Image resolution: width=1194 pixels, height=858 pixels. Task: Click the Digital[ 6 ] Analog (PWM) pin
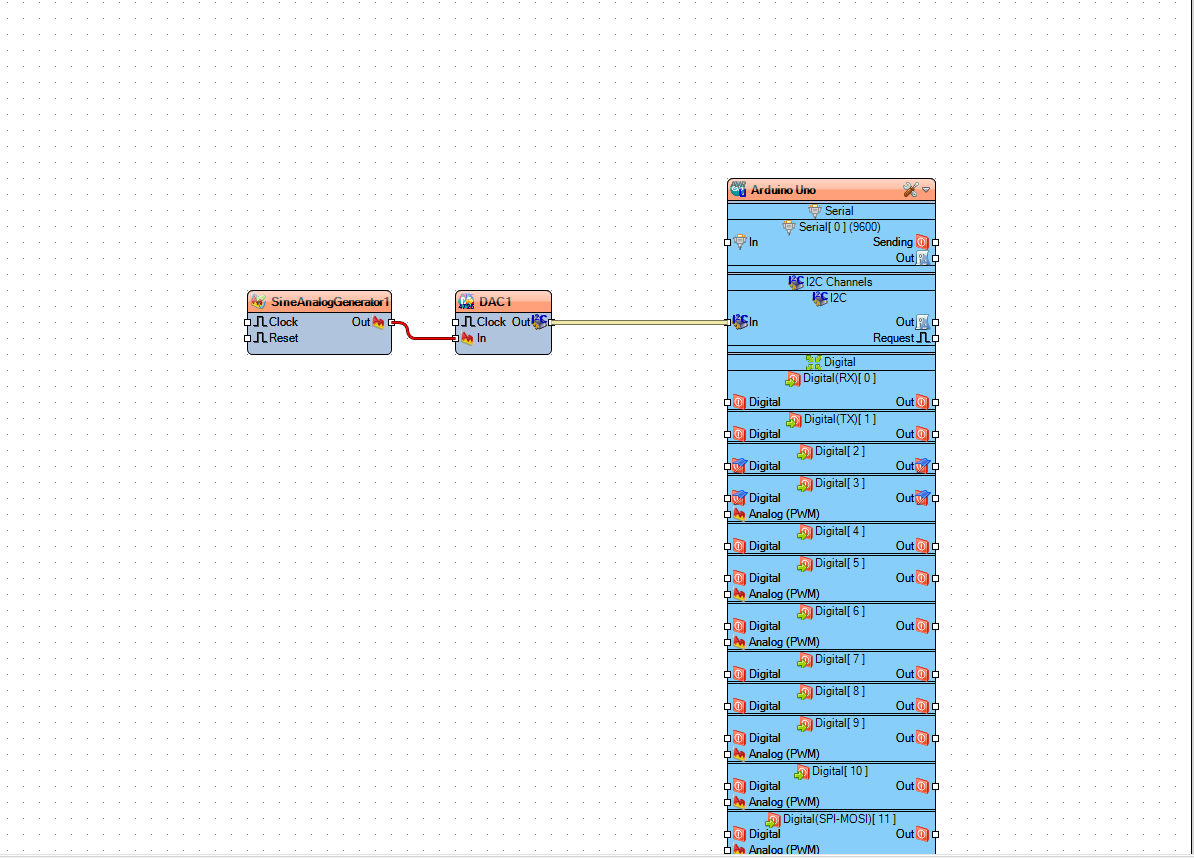[727, 642]
